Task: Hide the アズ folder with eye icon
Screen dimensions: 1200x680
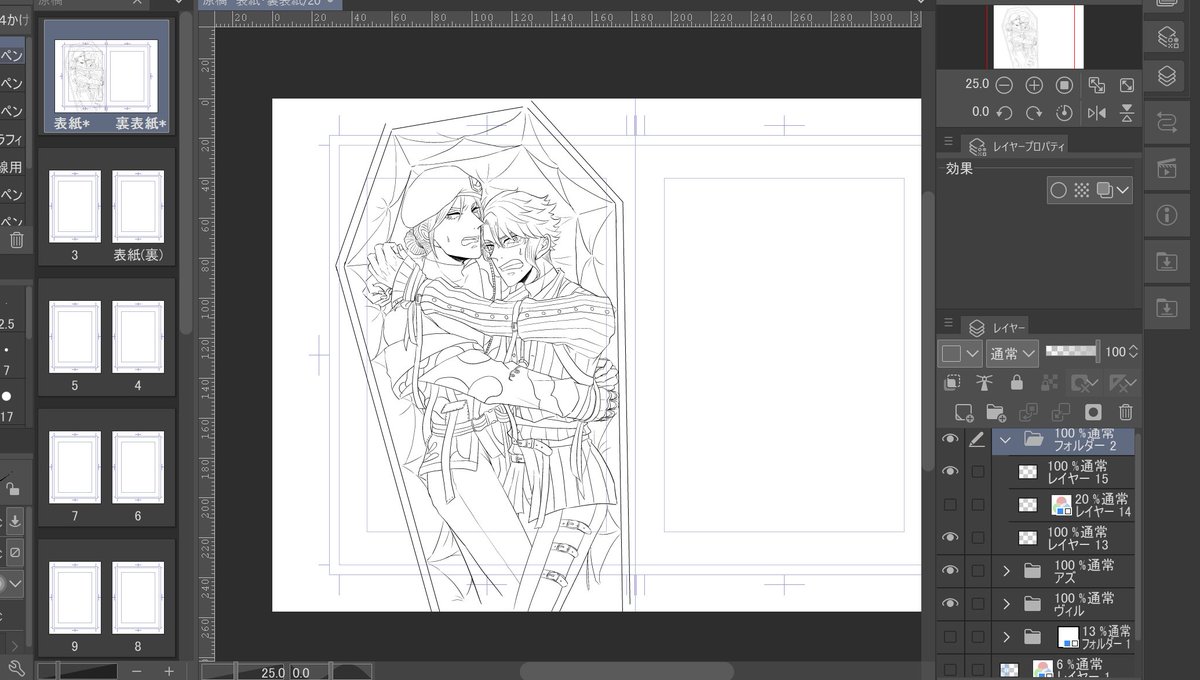Action: coord(950,570)
